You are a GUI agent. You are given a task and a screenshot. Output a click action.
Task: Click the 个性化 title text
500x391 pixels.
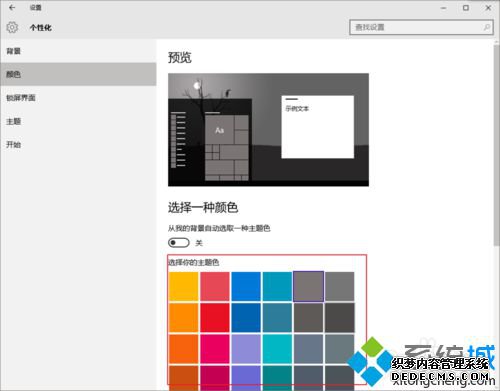click(41, 28)
